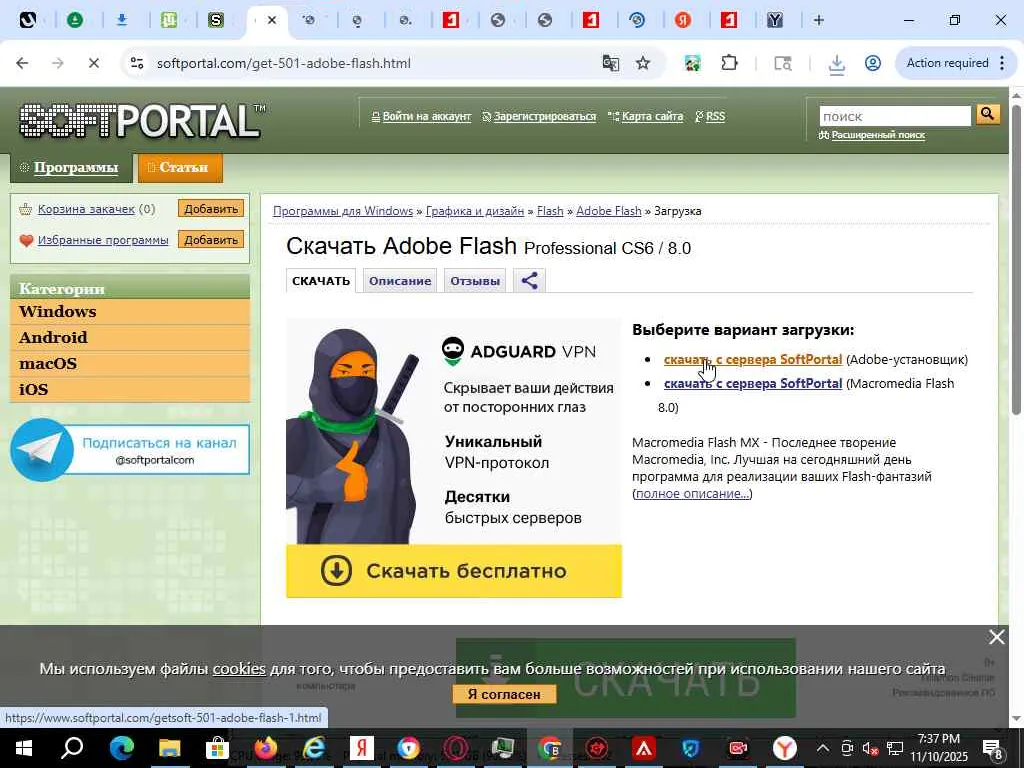Launch Firefox from the taskbar
This screenshot has height=768, width=1024.
coord(265,748)
